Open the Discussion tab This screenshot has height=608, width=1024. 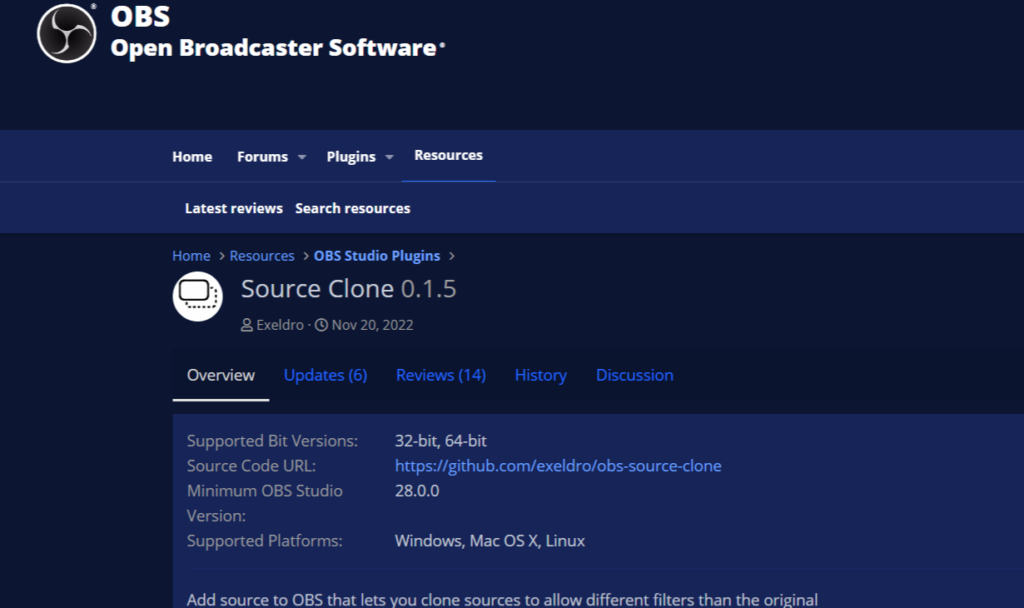(635, 376)
